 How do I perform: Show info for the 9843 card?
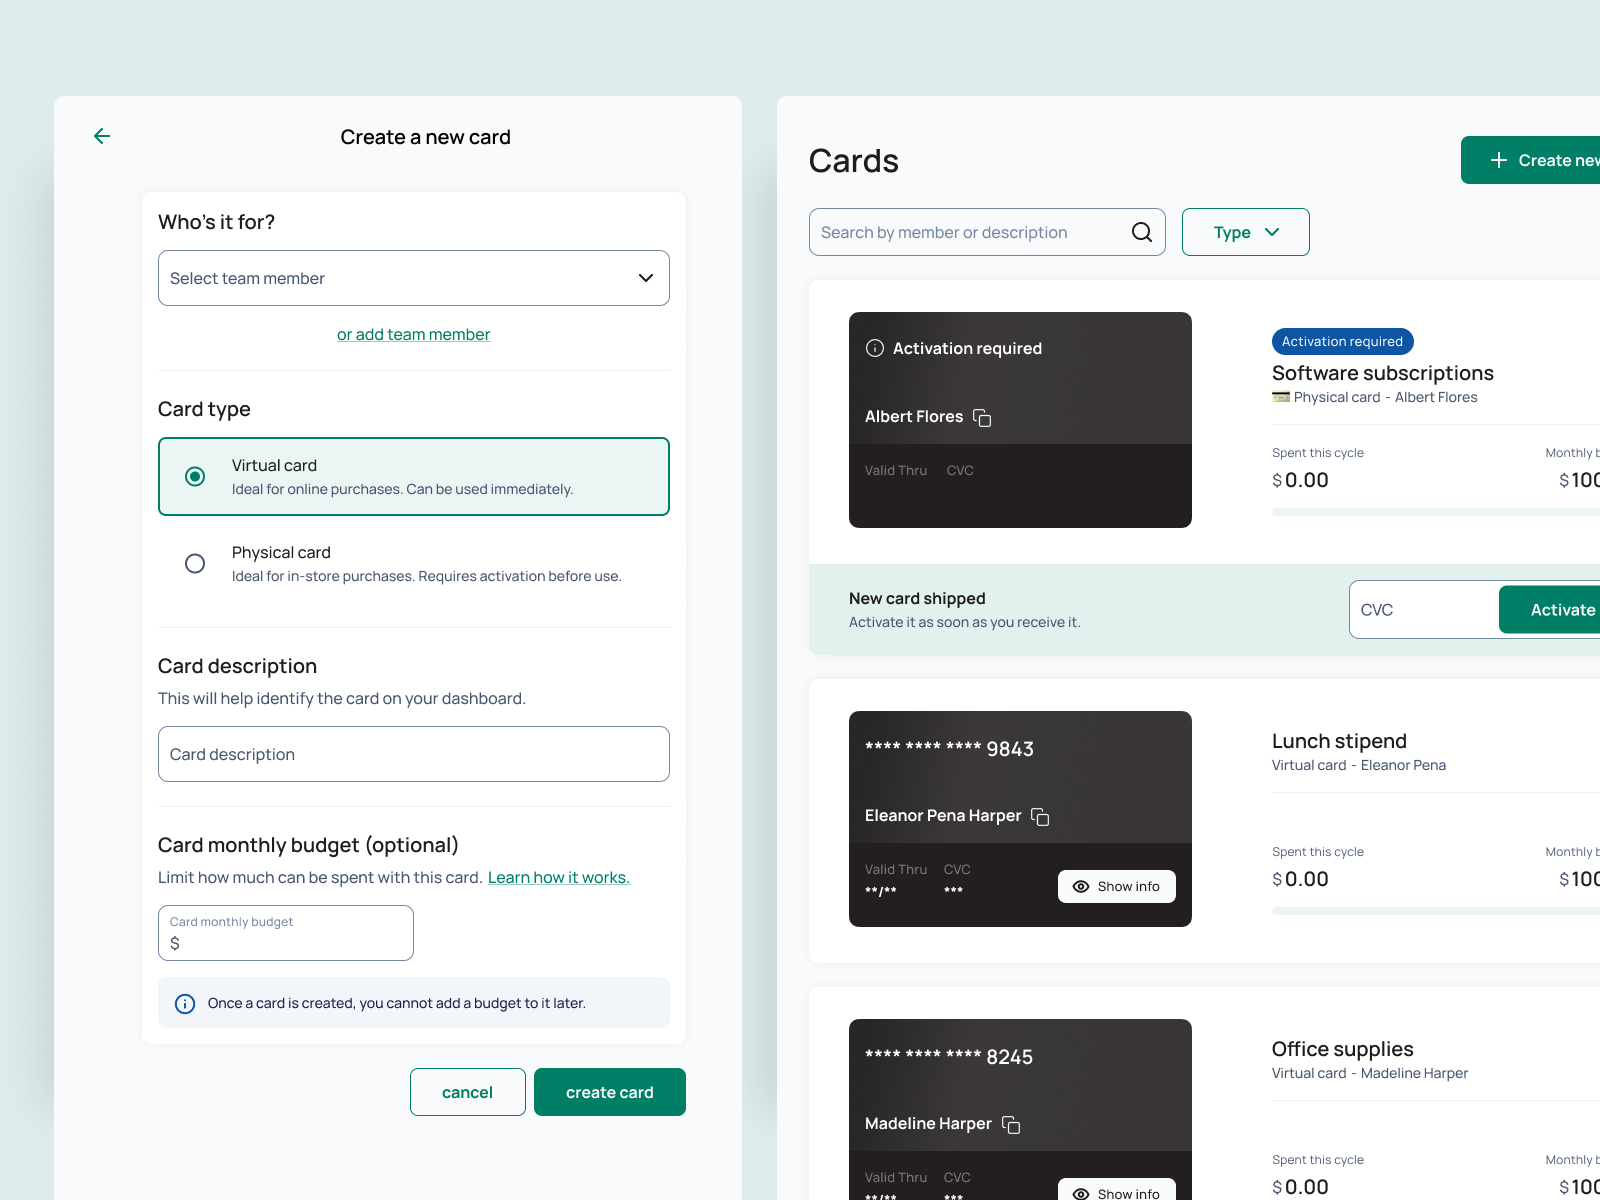tap(1116, 886)
